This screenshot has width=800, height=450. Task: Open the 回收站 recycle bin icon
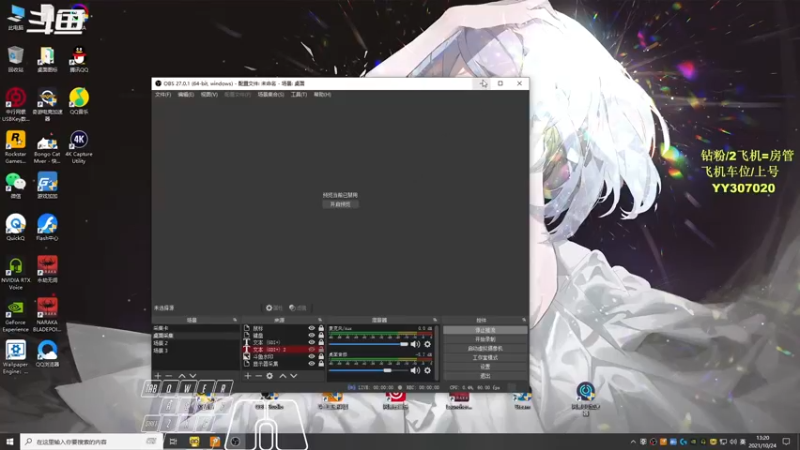[15, 59]
